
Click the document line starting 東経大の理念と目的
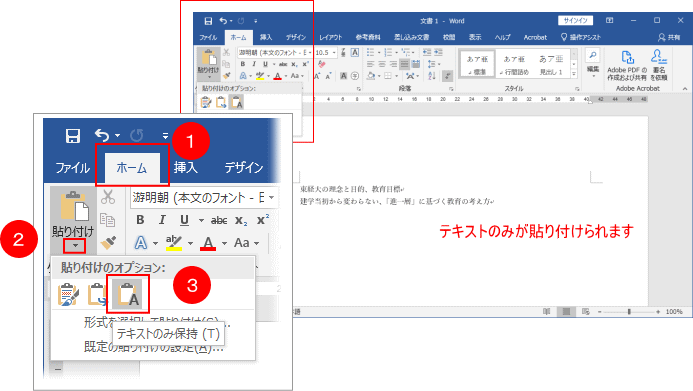352,189
